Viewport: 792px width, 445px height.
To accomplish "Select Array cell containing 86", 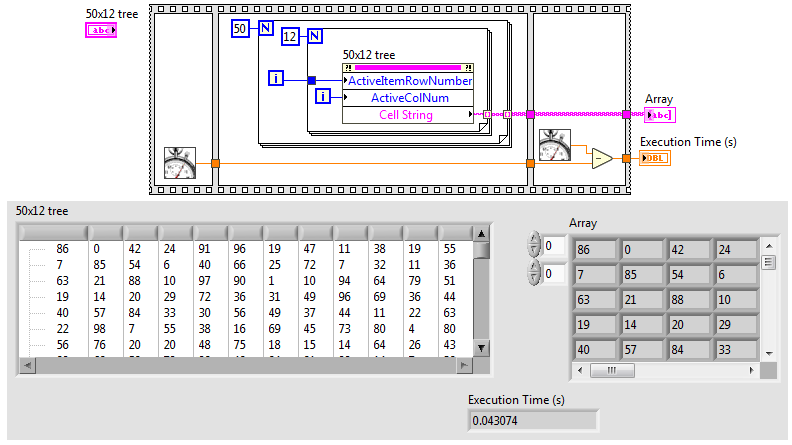I will click(x=595, y=250).
